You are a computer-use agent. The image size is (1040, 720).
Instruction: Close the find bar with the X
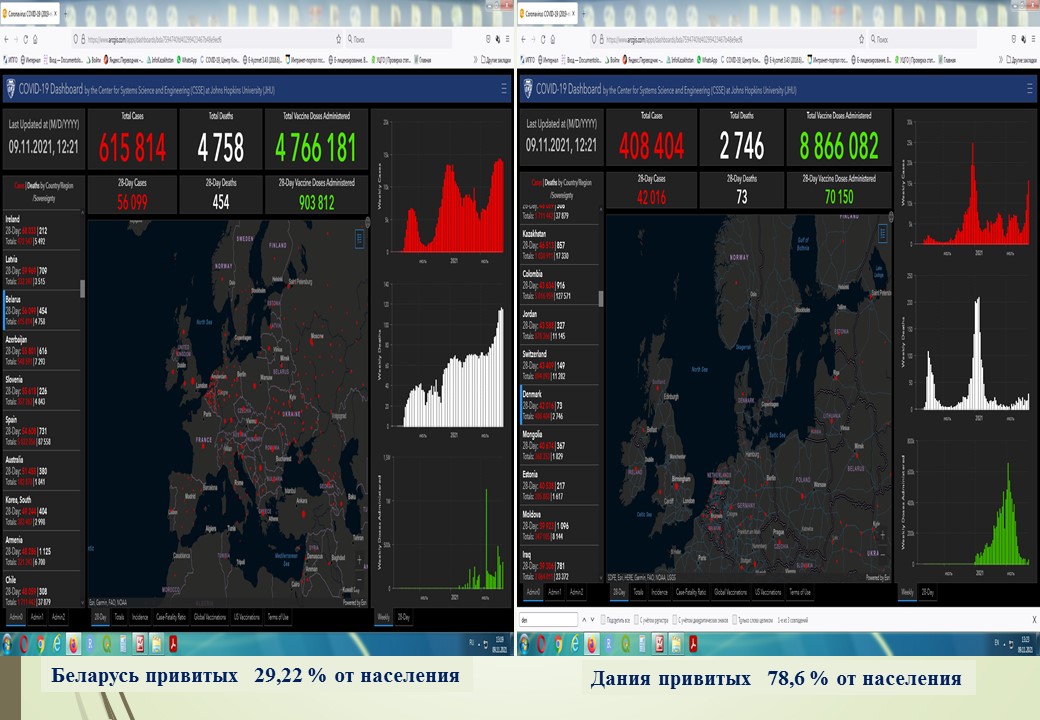click(x=1033, y=620)
